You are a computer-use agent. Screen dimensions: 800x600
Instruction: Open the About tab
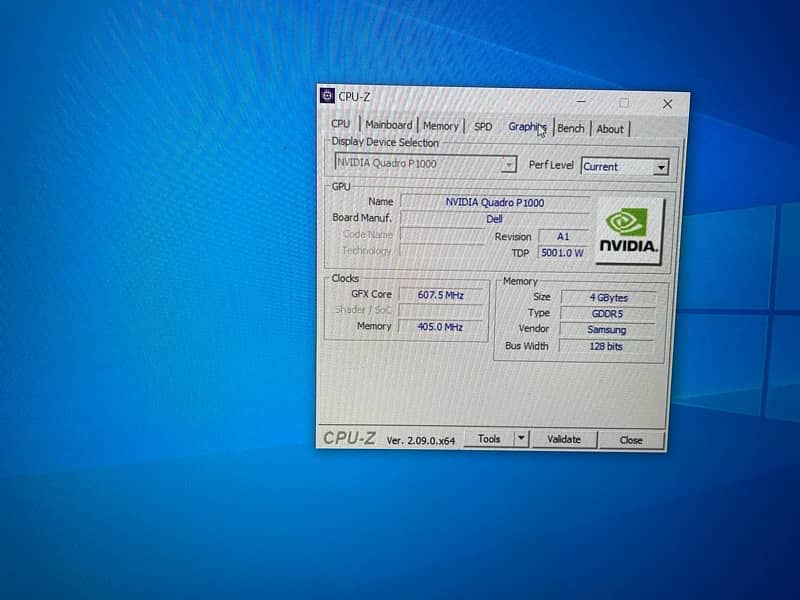coord(610,129)
